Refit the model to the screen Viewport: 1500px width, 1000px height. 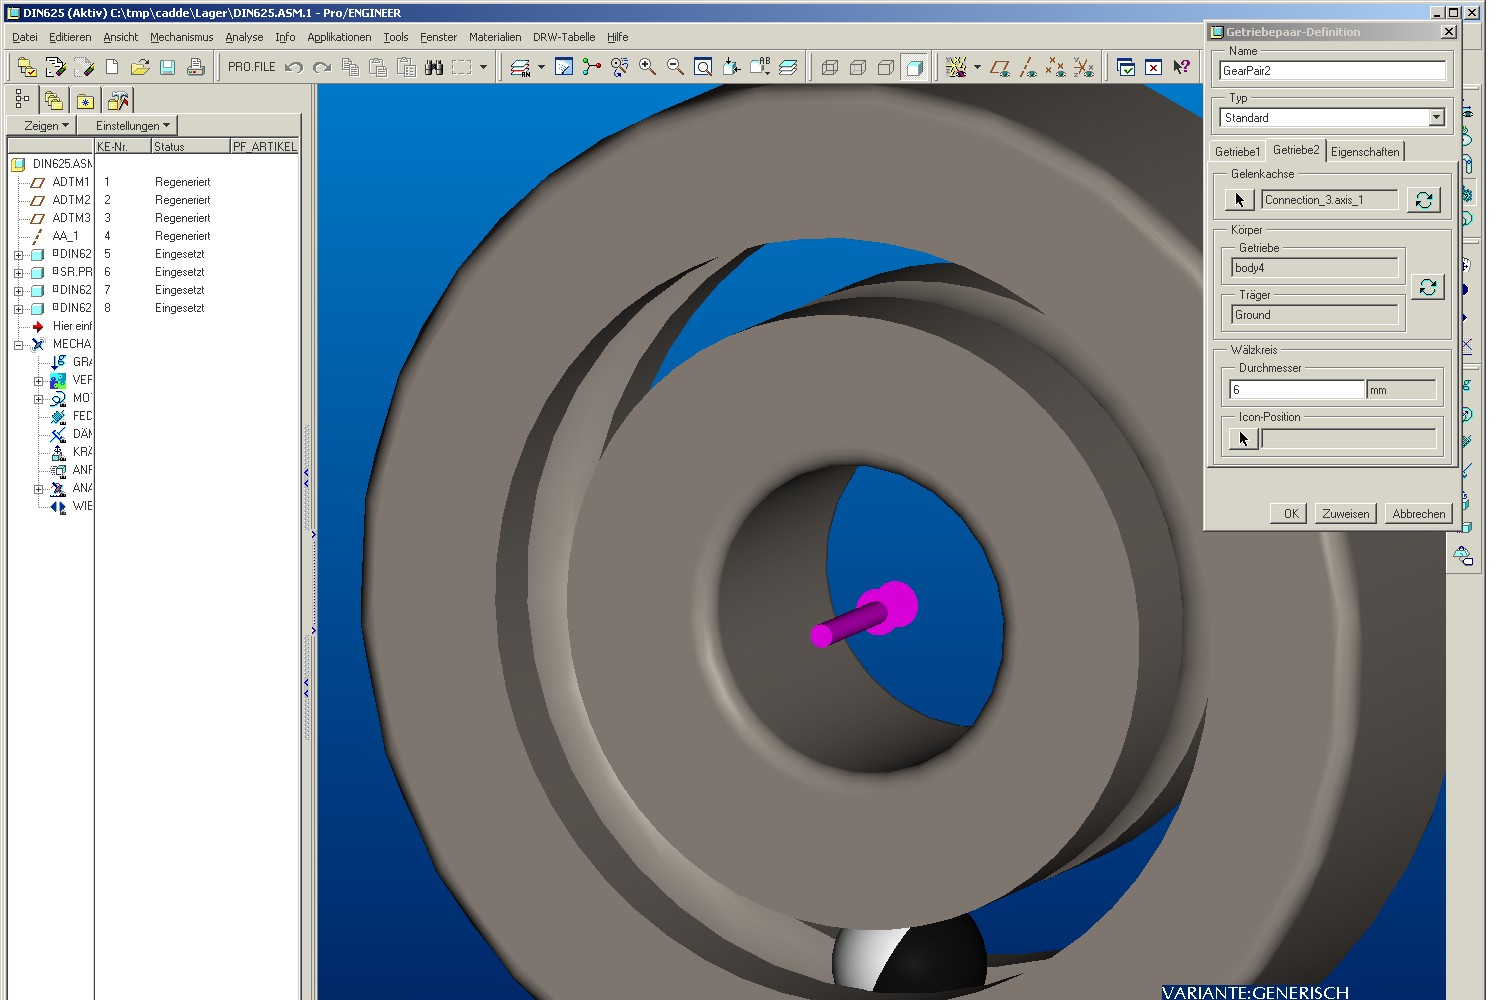click(703, 67)
